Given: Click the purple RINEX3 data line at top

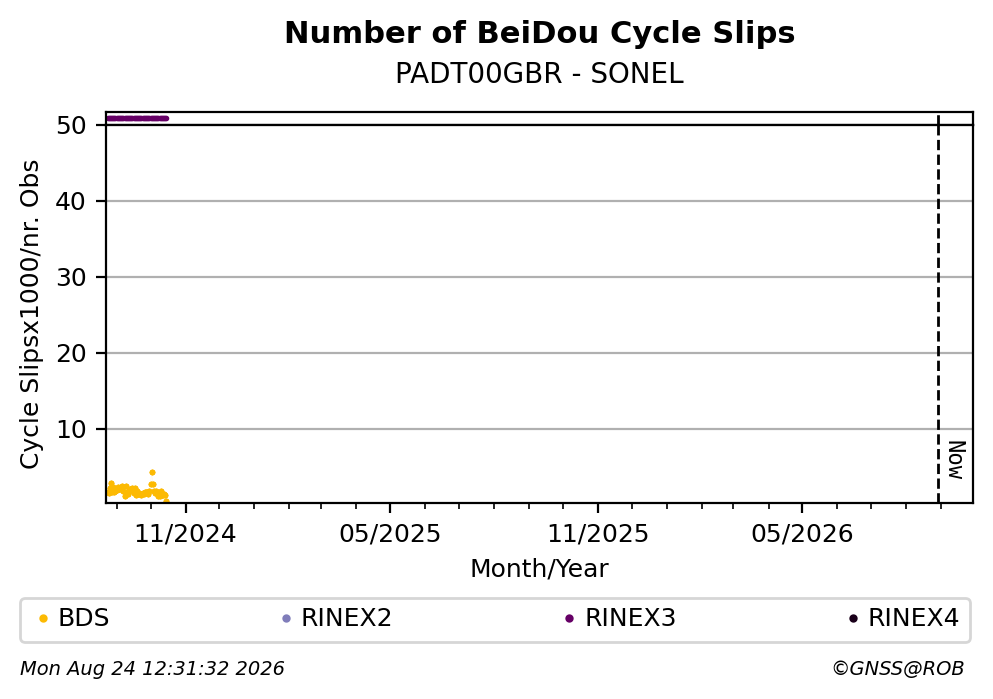Looking at the screenshot, I should [137, 118].
